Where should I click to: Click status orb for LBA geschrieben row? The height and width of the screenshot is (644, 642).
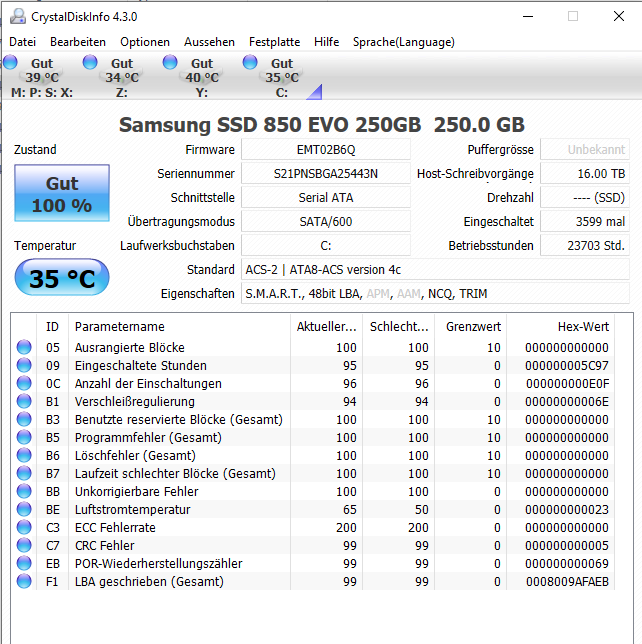point(24,582)
